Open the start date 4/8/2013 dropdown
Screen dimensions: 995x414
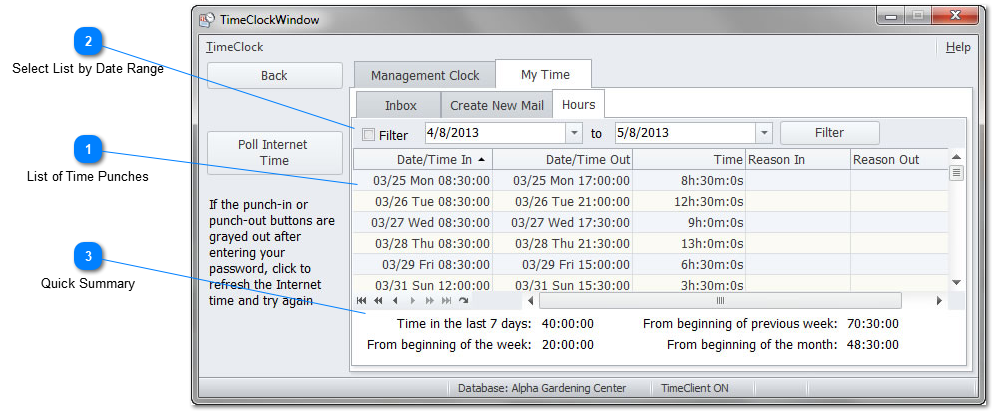pyautogui.click(x=574, y=133)
